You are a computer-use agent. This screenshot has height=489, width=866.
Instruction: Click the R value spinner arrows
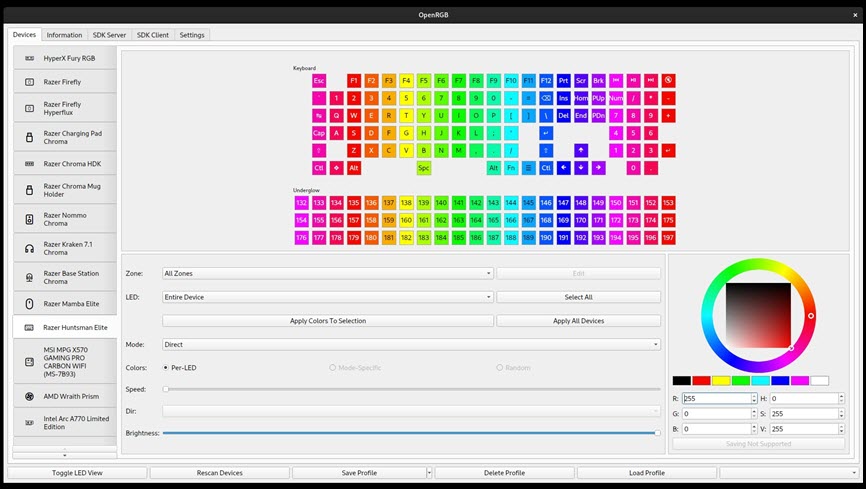pyautogui.click(x=754, y=398)
